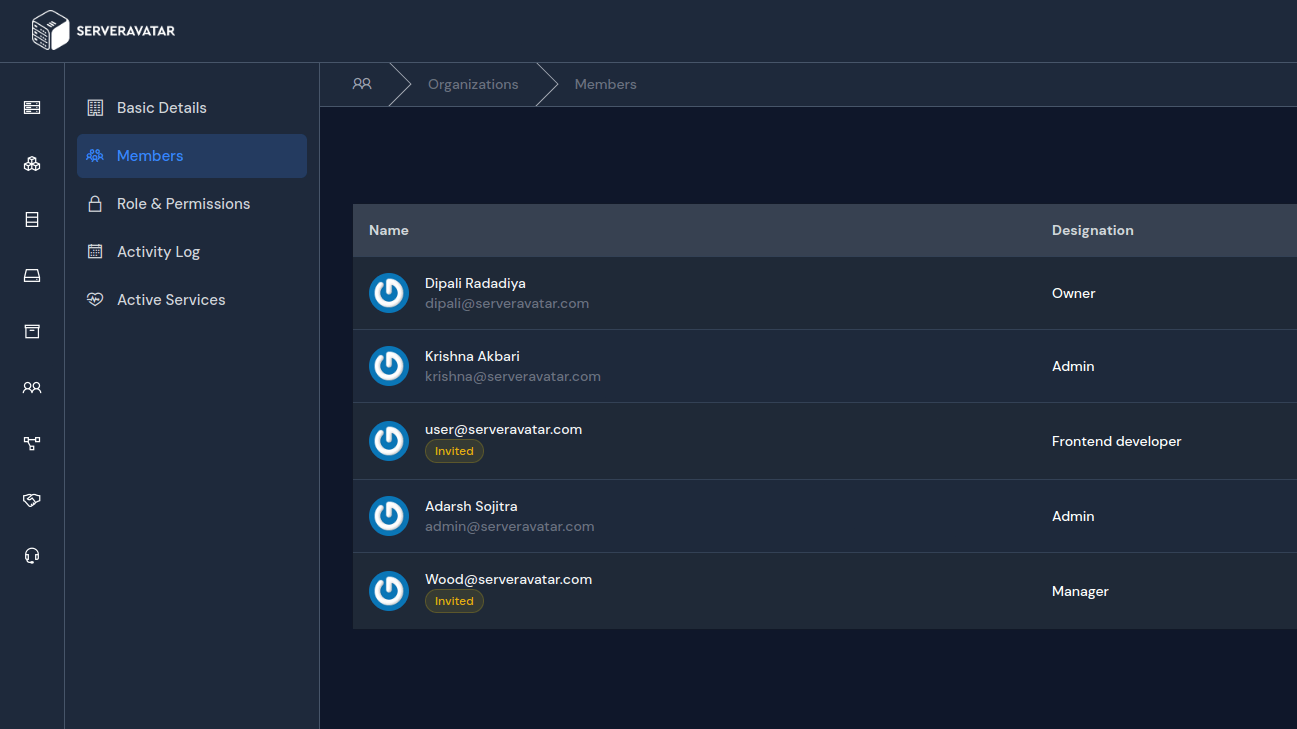Image resolution: width=1297 pixels, height=729 pixels.
Task: View Active Services page
Action: (171, 300)
